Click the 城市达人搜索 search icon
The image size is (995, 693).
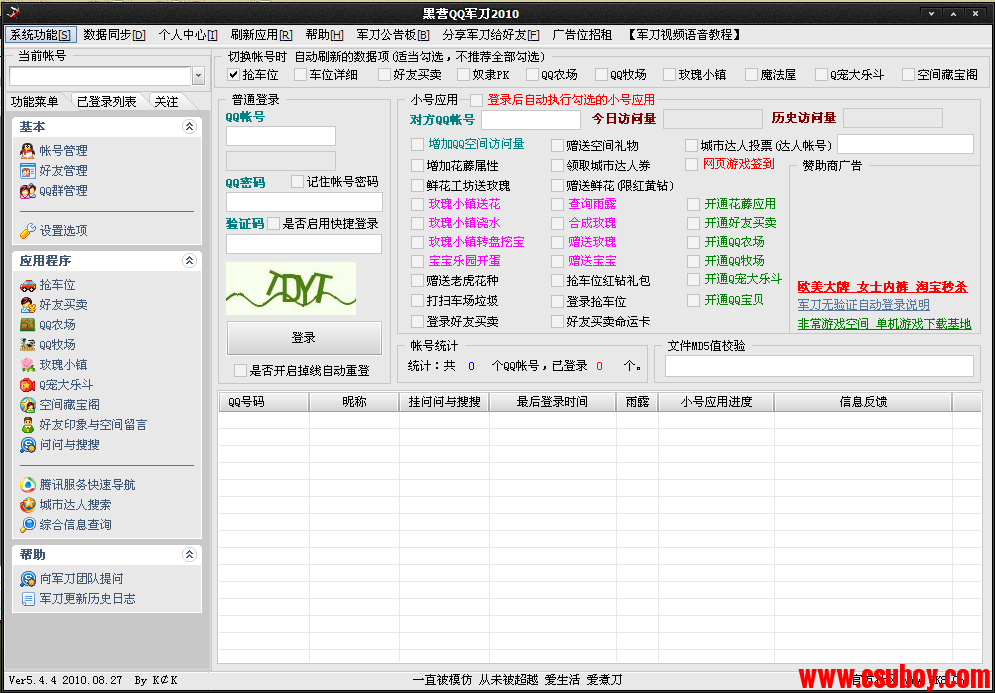28,505
